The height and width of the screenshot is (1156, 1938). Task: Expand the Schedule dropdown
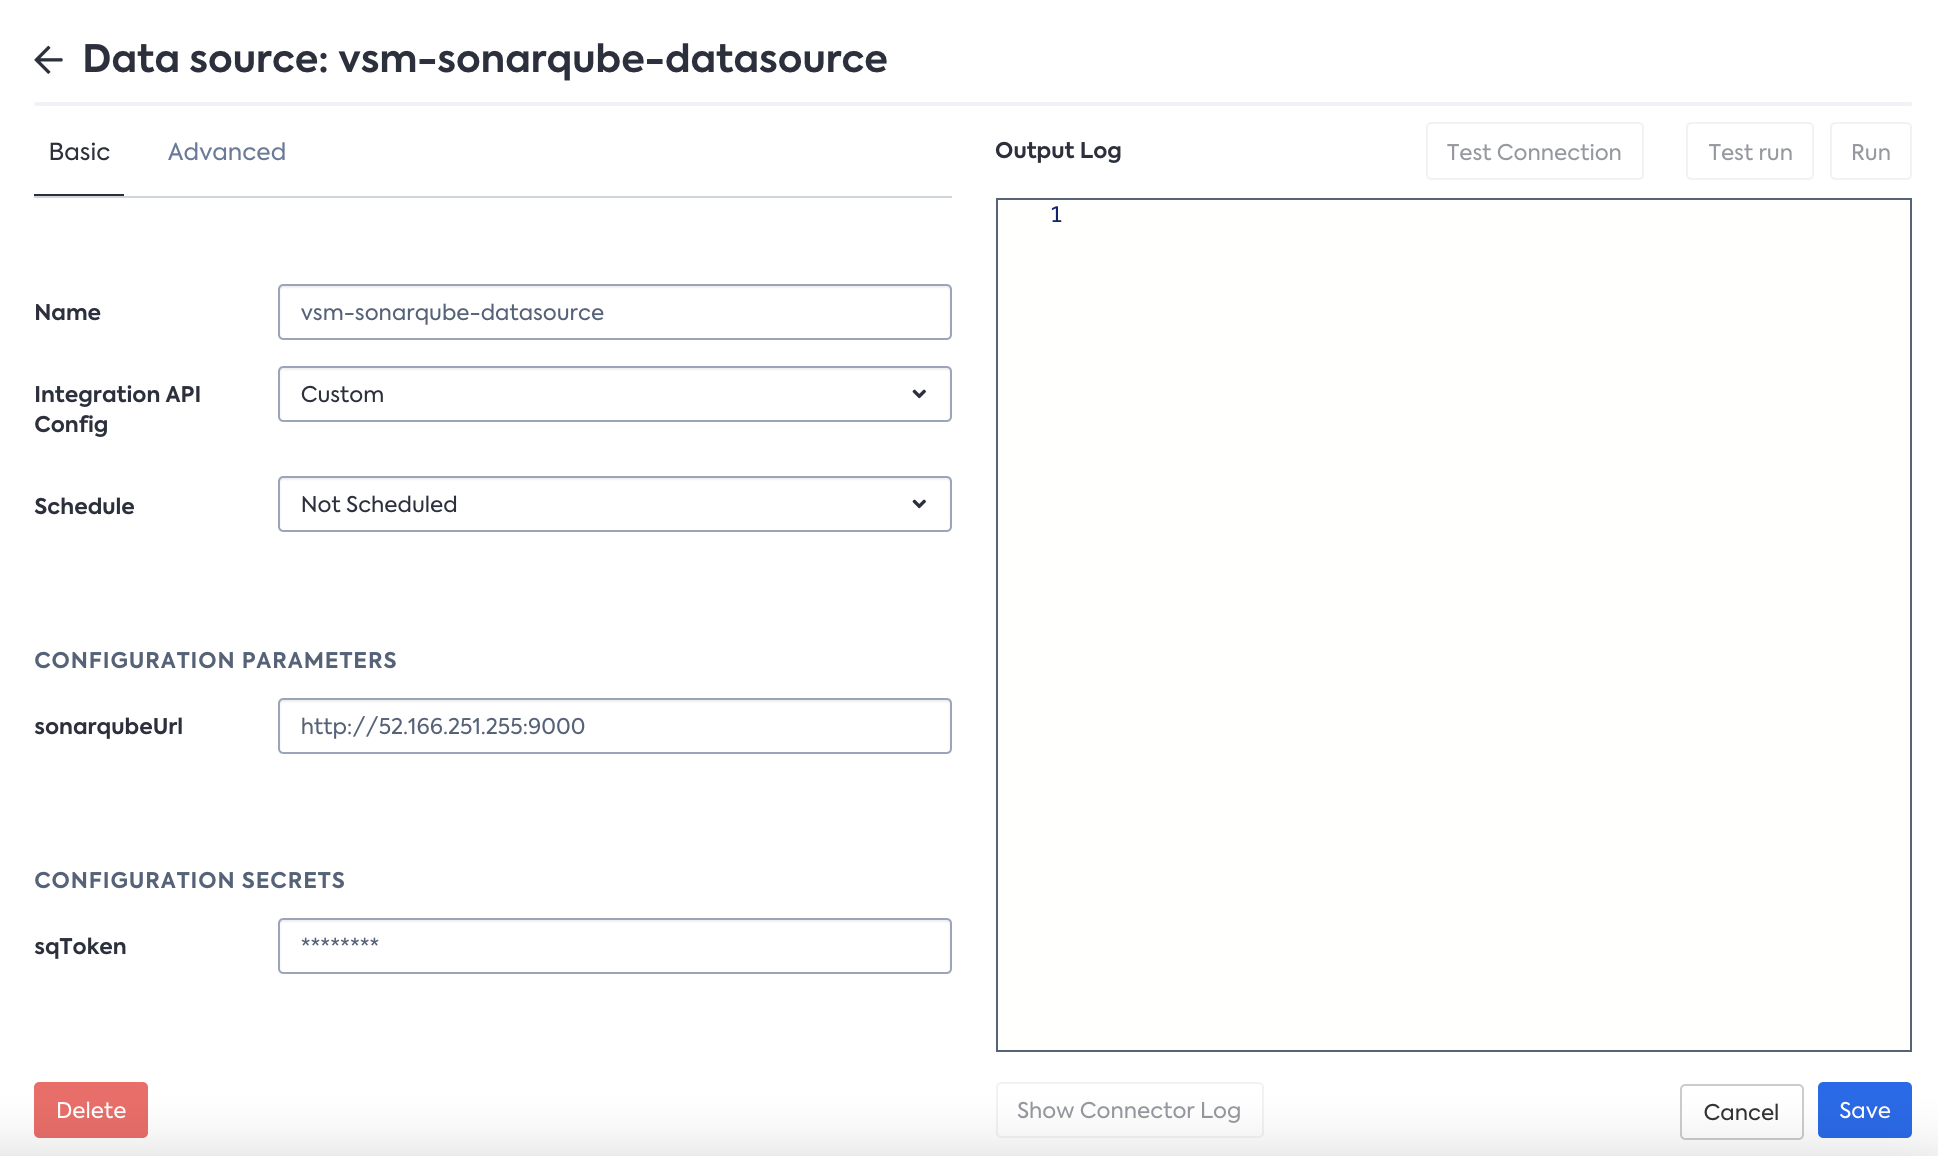(x=614, y=504)
